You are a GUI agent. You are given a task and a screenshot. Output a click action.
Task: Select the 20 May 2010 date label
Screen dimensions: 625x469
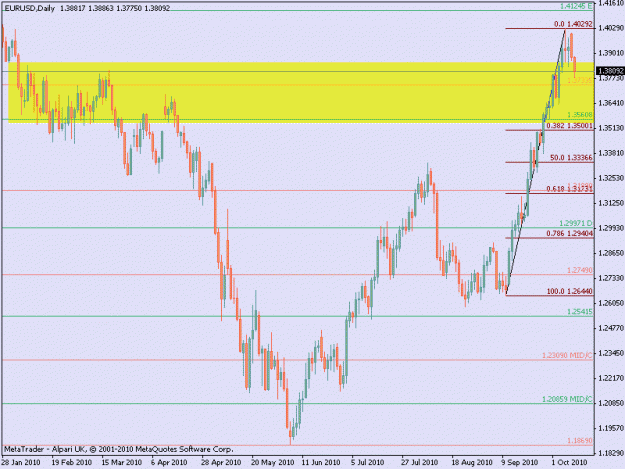[x=272, y=462]
